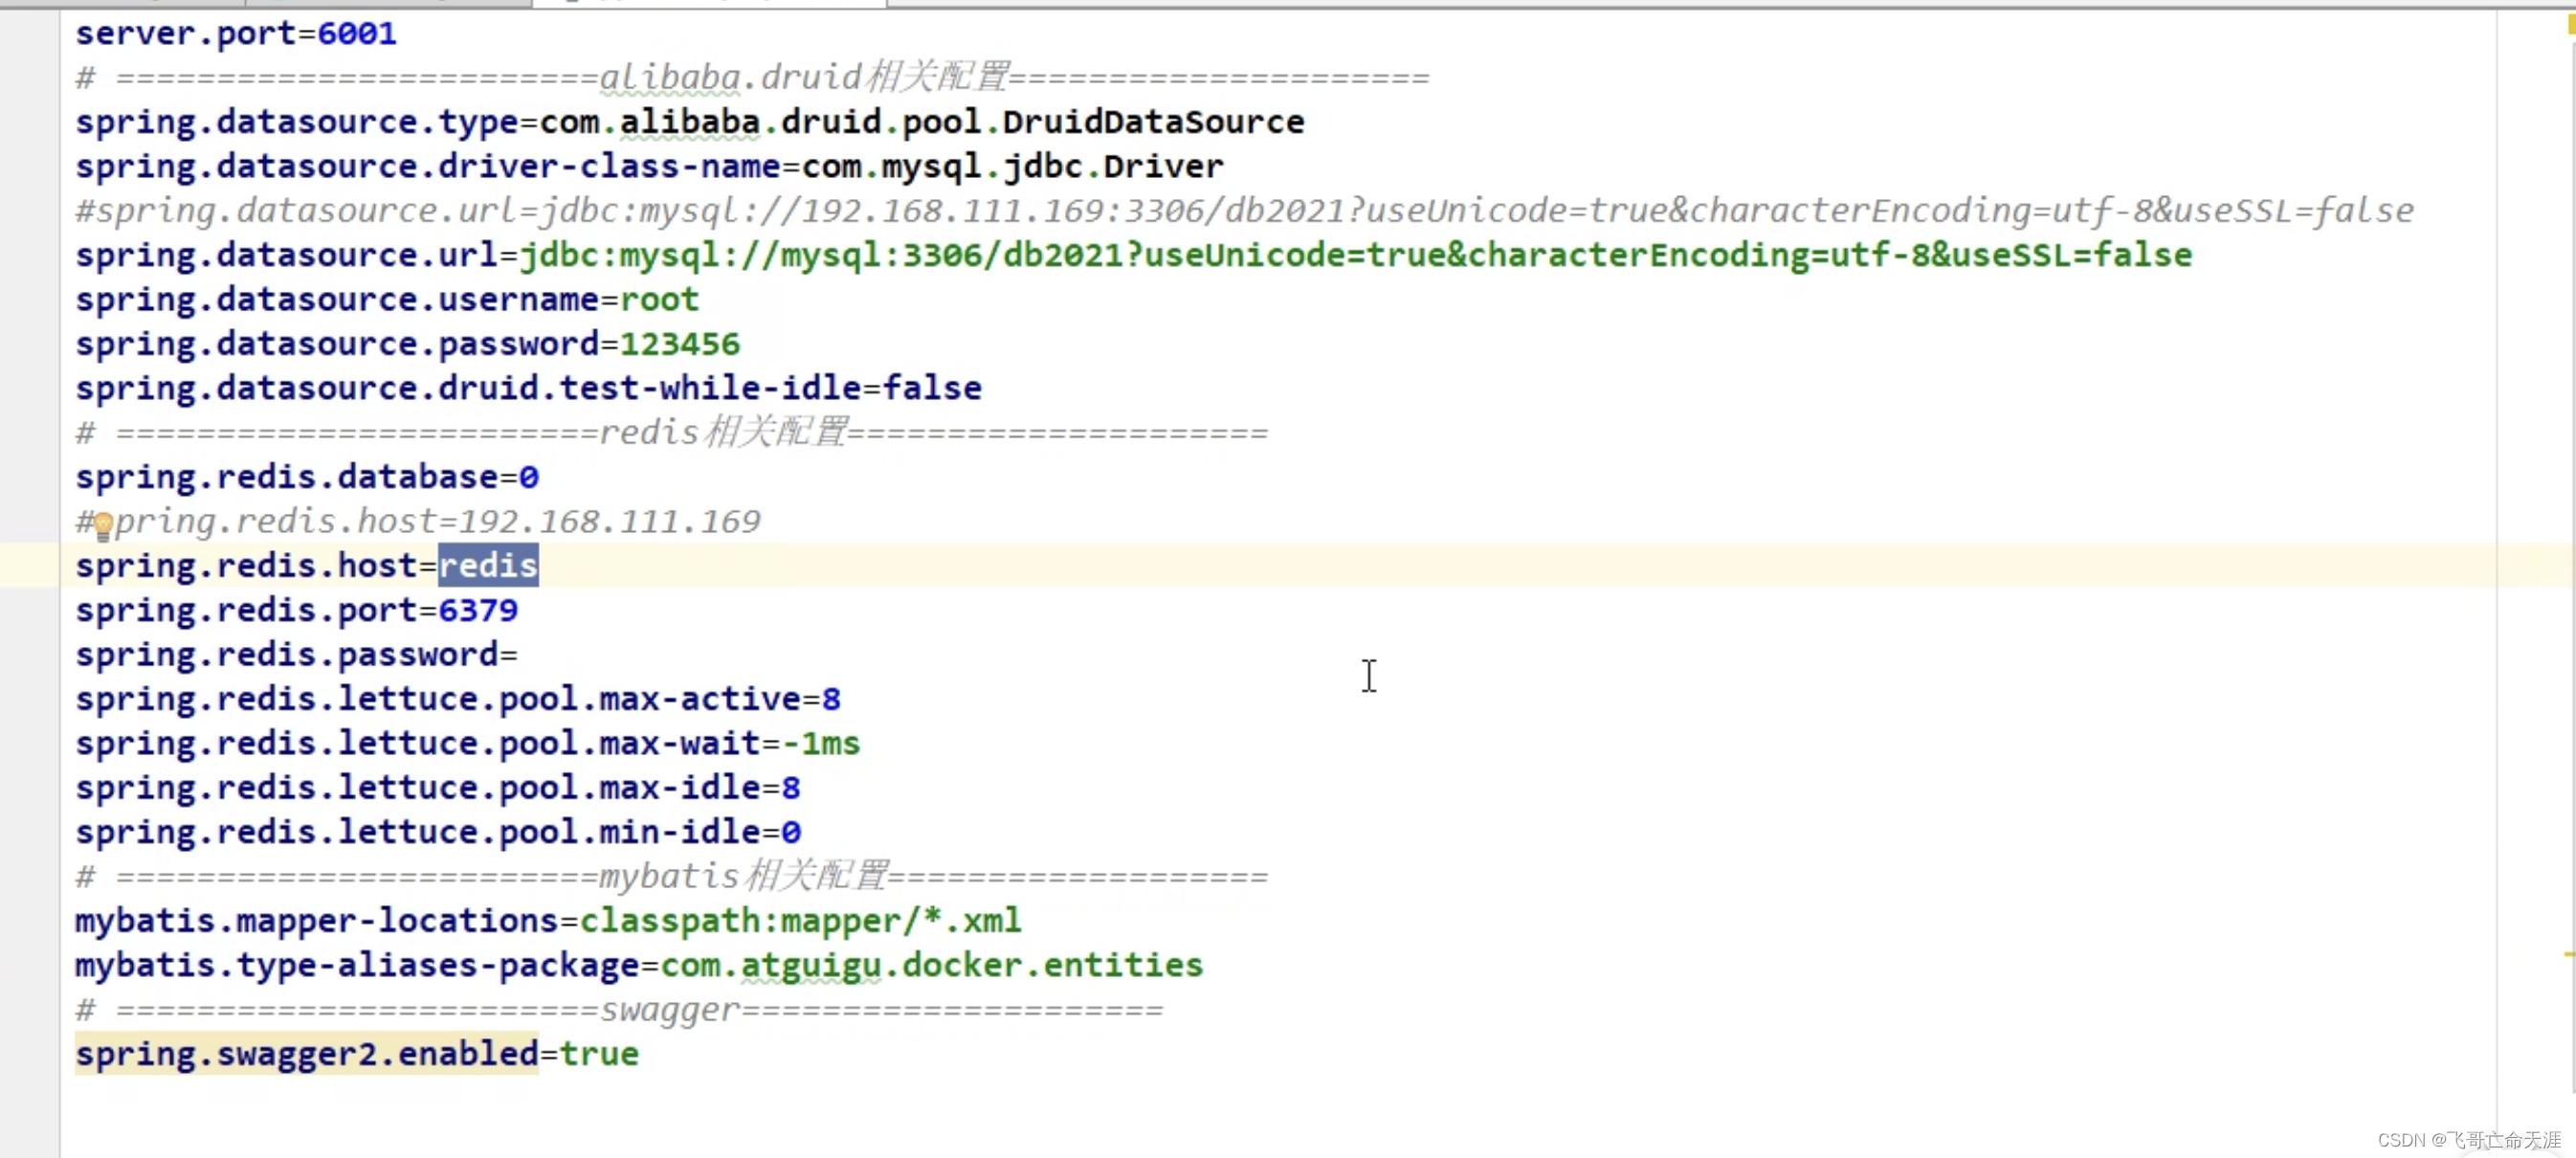2576x1158 pixels.
Task: Click the lettuce.pool.max-active=8 line
Action: (458, 699)
